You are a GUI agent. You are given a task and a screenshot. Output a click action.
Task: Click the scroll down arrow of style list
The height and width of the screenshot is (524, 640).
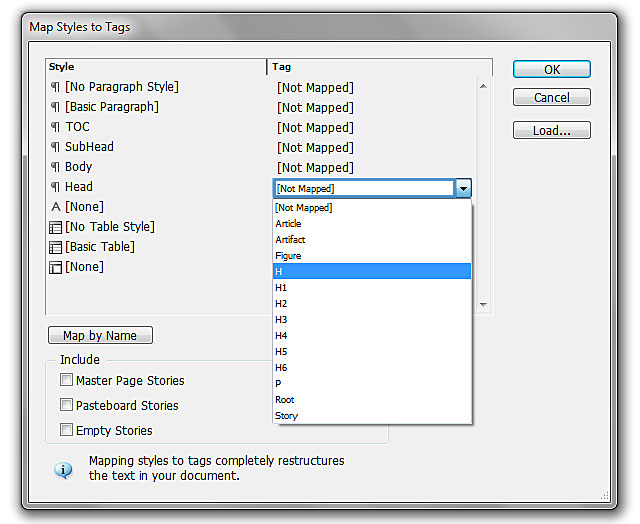tap(483, 304)
